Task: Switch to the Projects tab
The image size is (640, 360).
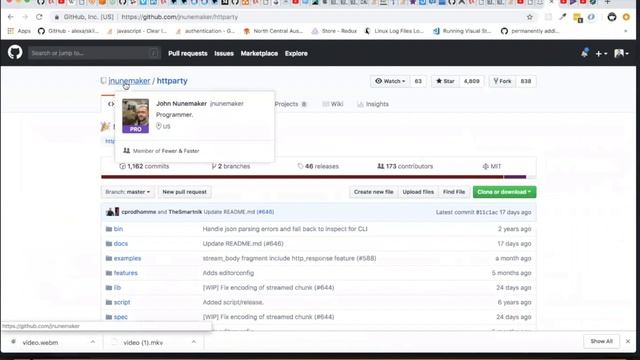Action: 291,104
